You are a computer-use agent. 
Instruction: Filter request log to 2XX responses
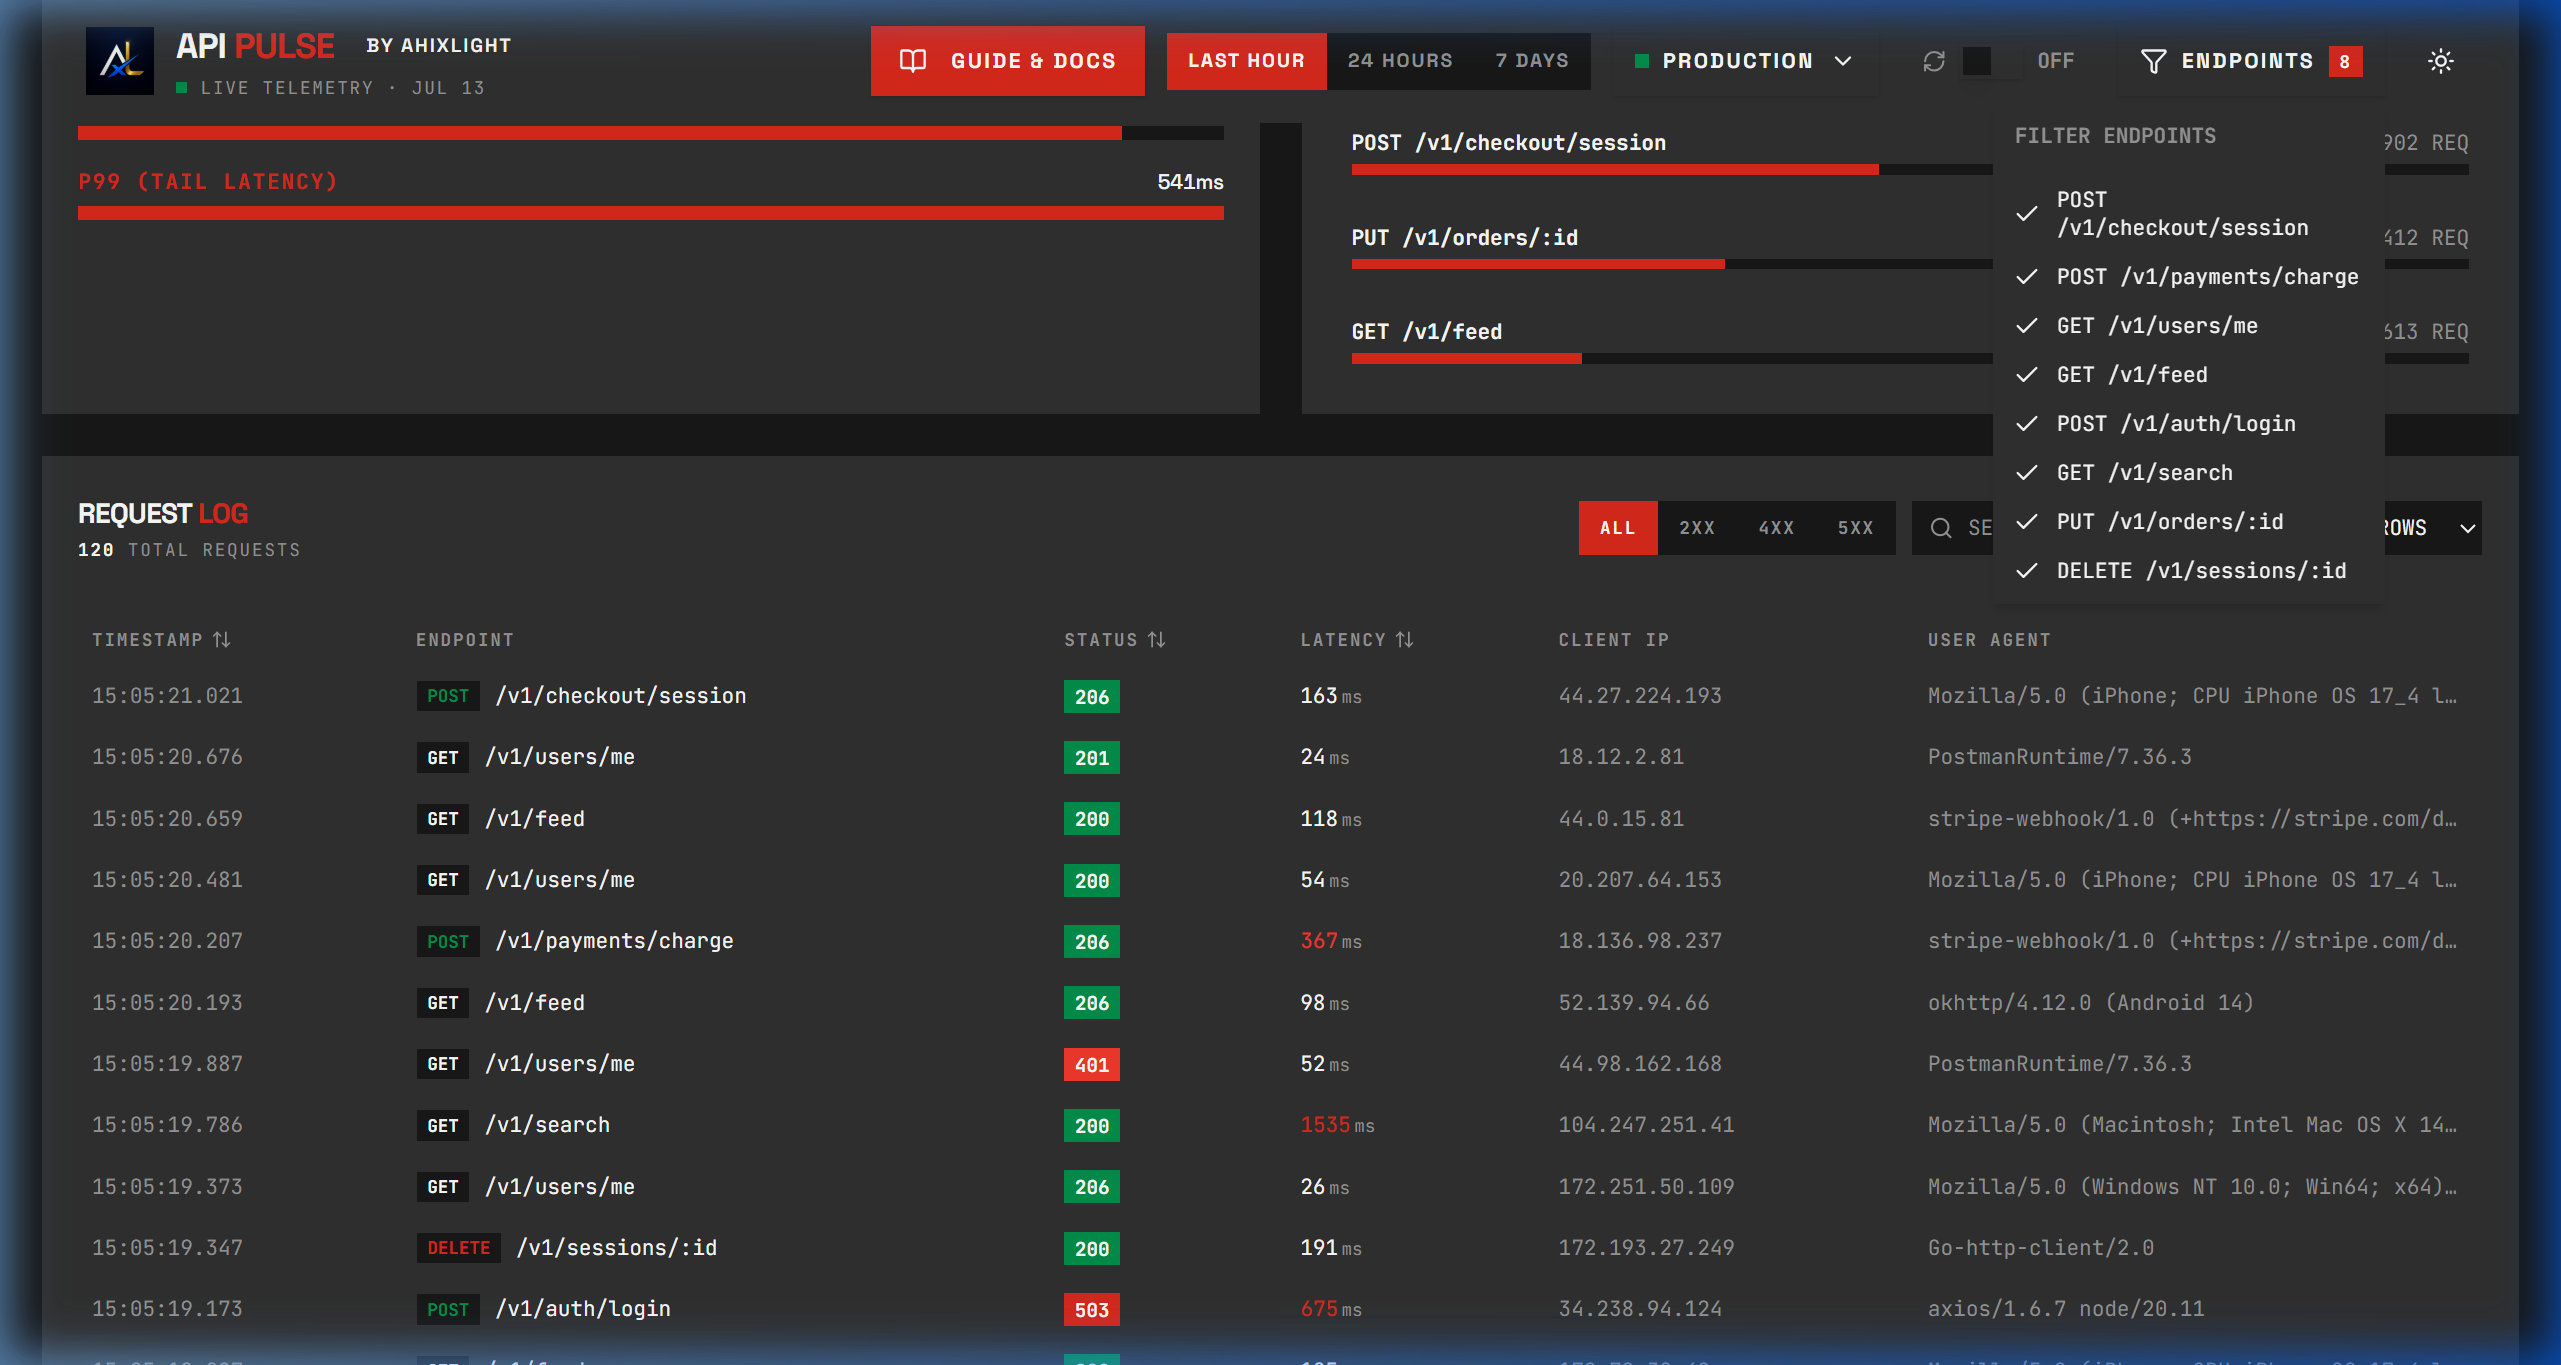click(1697, 528)
